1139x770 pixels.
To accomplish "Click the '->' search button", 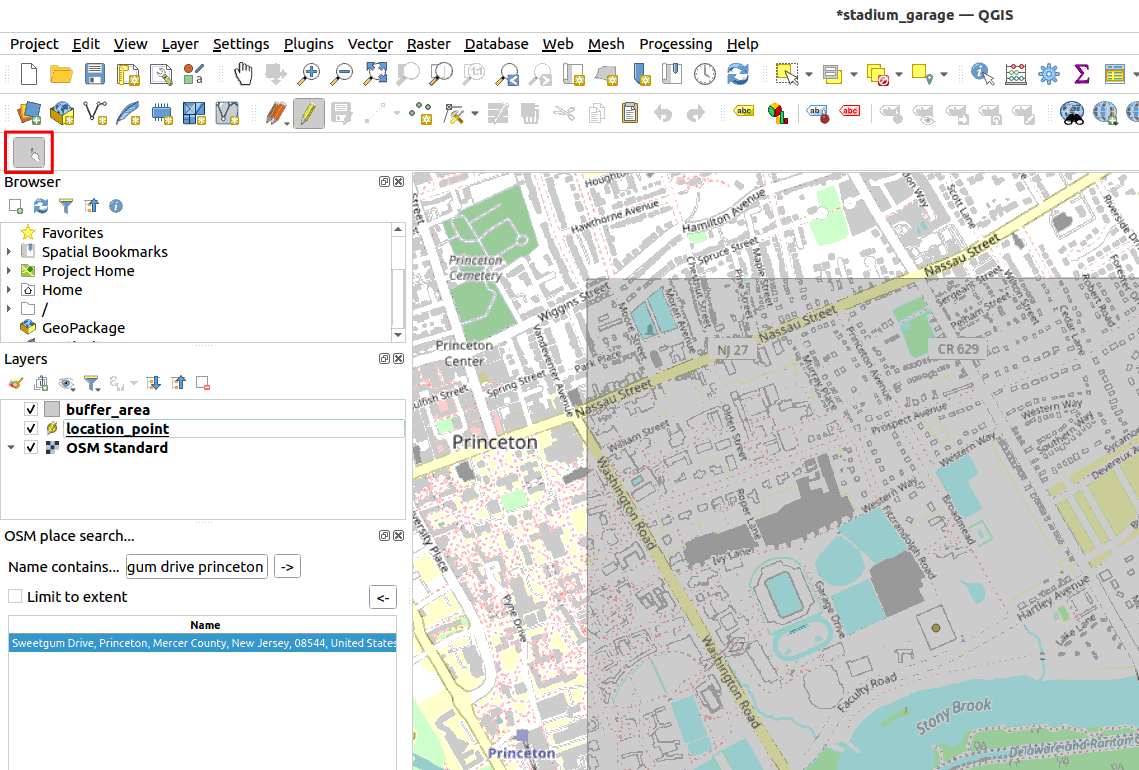I will coord(287,567).
